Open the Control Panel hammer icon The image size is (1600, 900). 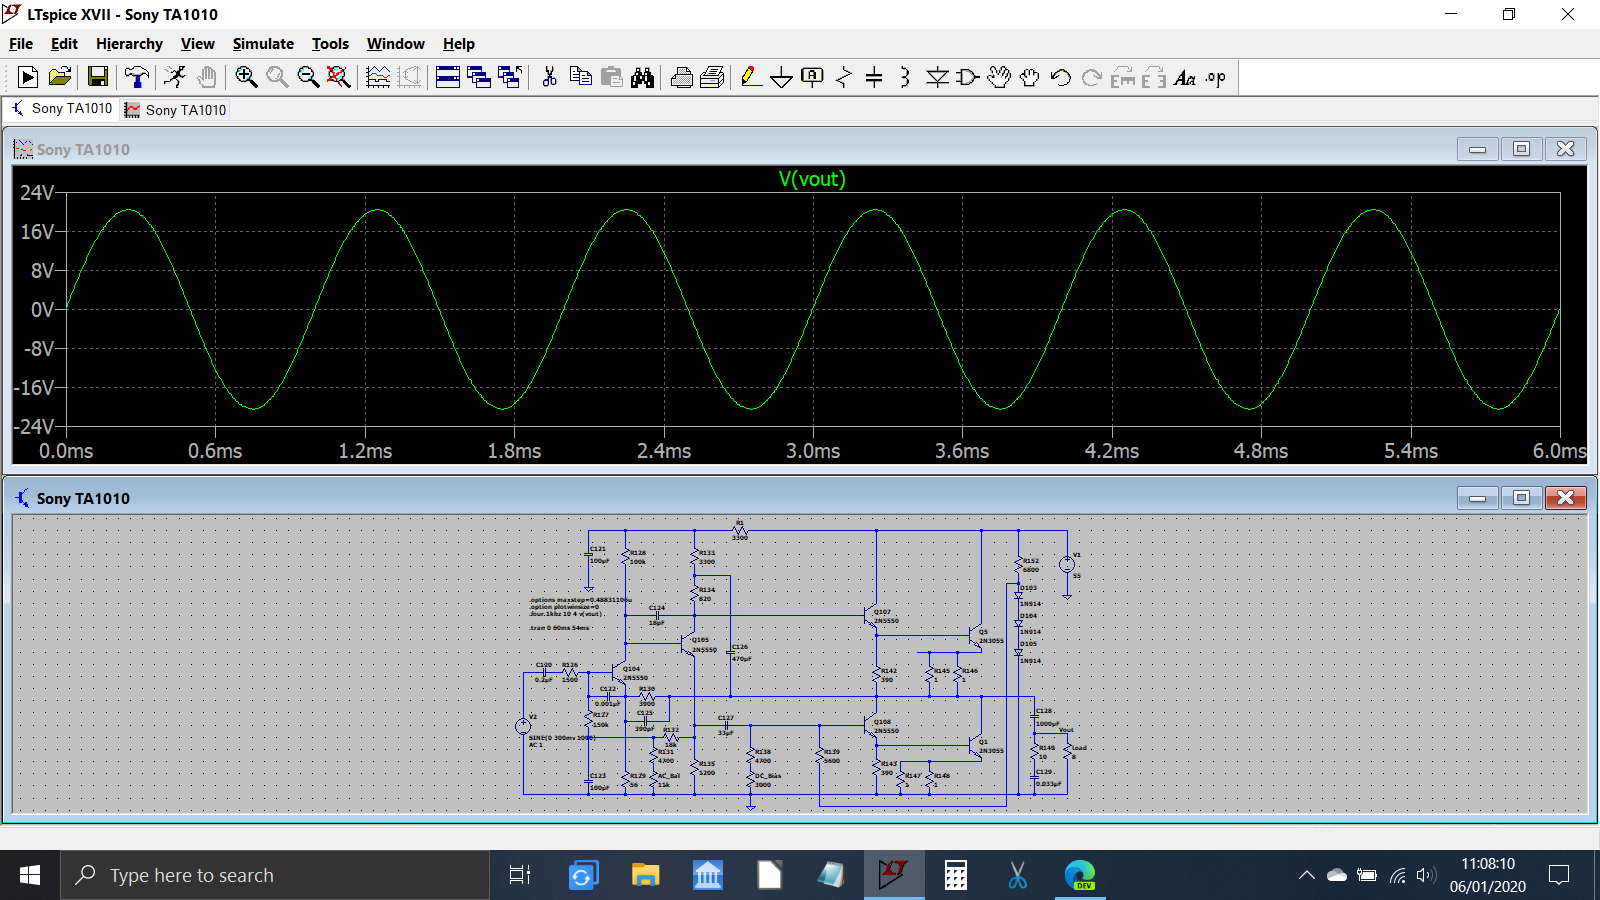click(x=137, y=77)
